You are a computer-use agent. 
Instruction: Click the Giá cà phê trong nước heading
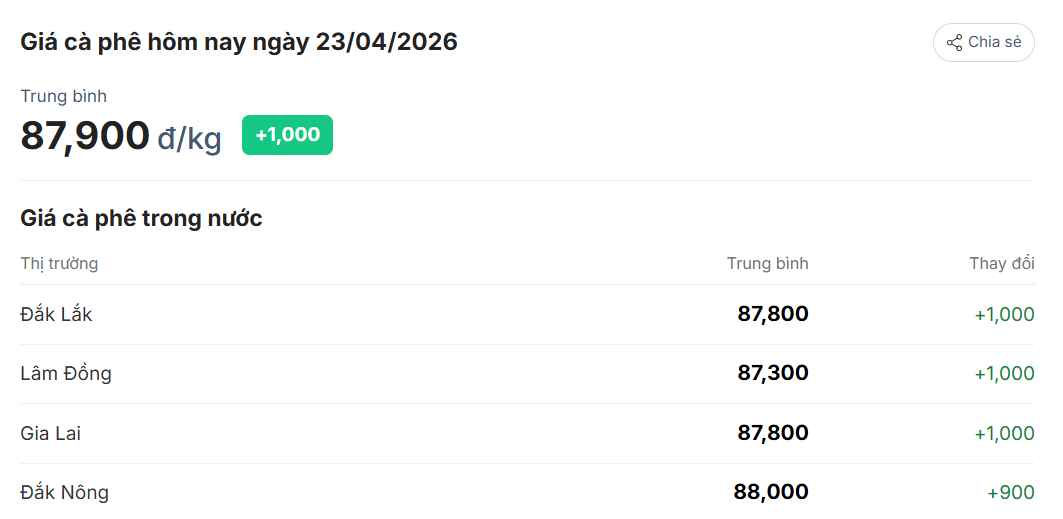coord(141,218)
